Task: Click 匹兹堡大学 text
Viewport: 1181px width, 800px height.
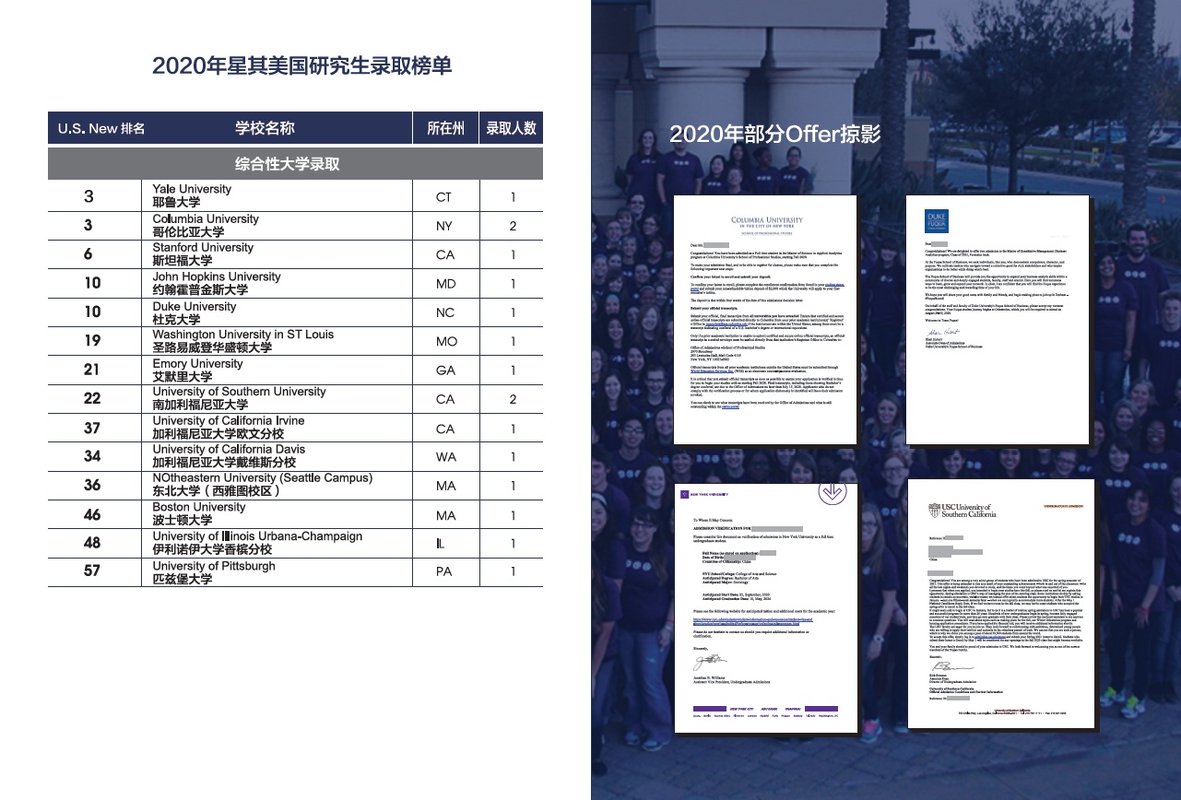Action: pyautogui.click(x=182, y=579)
